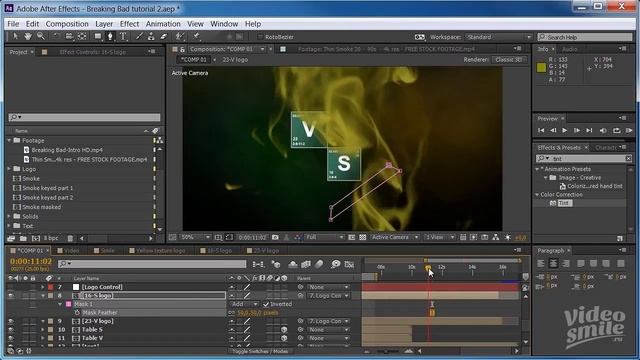
Task: Click the graph editor icon
Action: pyautogui.click(x=349, y=264)
